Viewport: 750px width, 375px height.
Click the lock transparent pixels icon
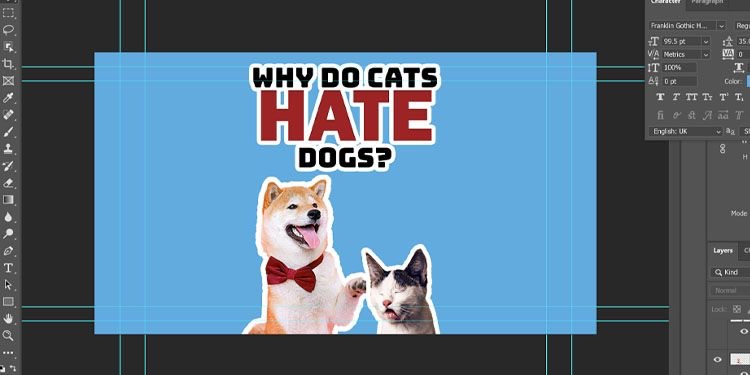[737, 309]
